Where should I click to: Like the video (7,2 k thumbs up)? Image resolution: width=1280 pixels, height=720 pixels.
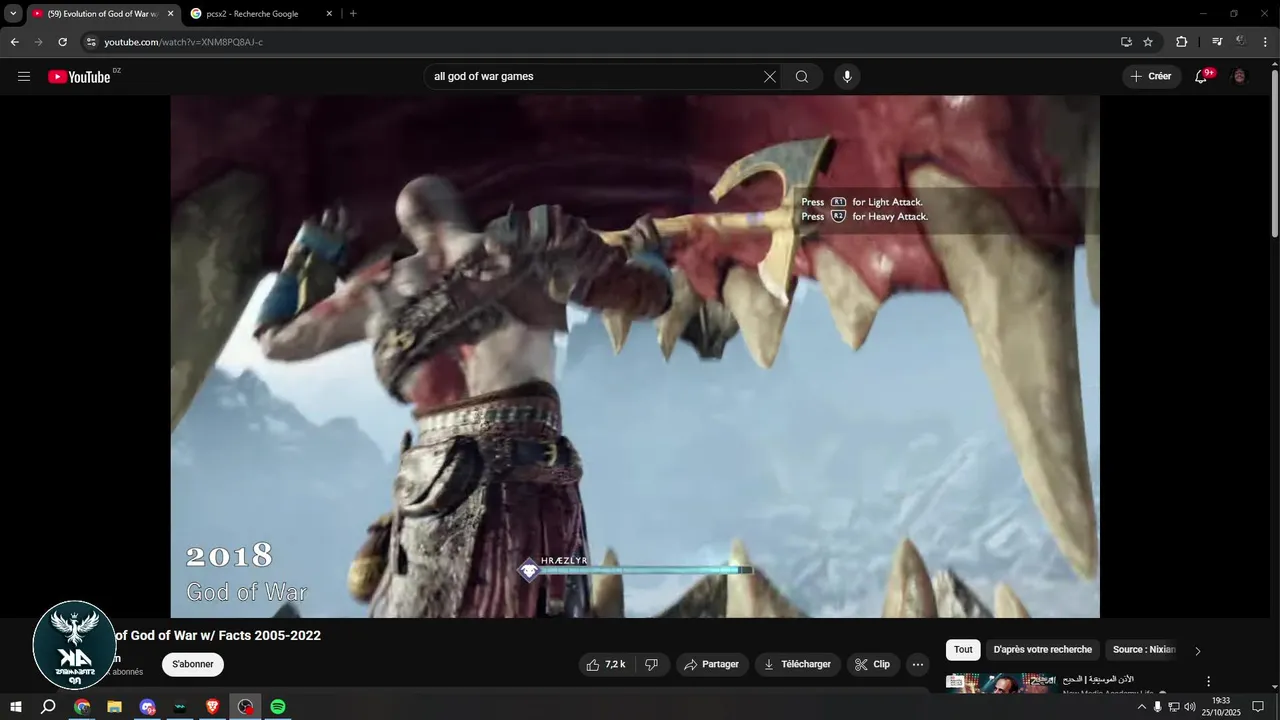pos(608,664)
